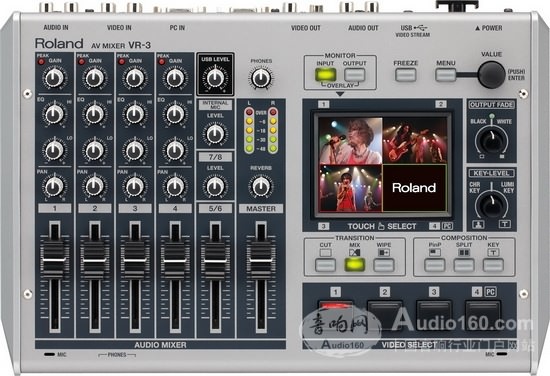Select video source button 3
Viewport: 550px width, 376px height.
click(x=434, y=315)
